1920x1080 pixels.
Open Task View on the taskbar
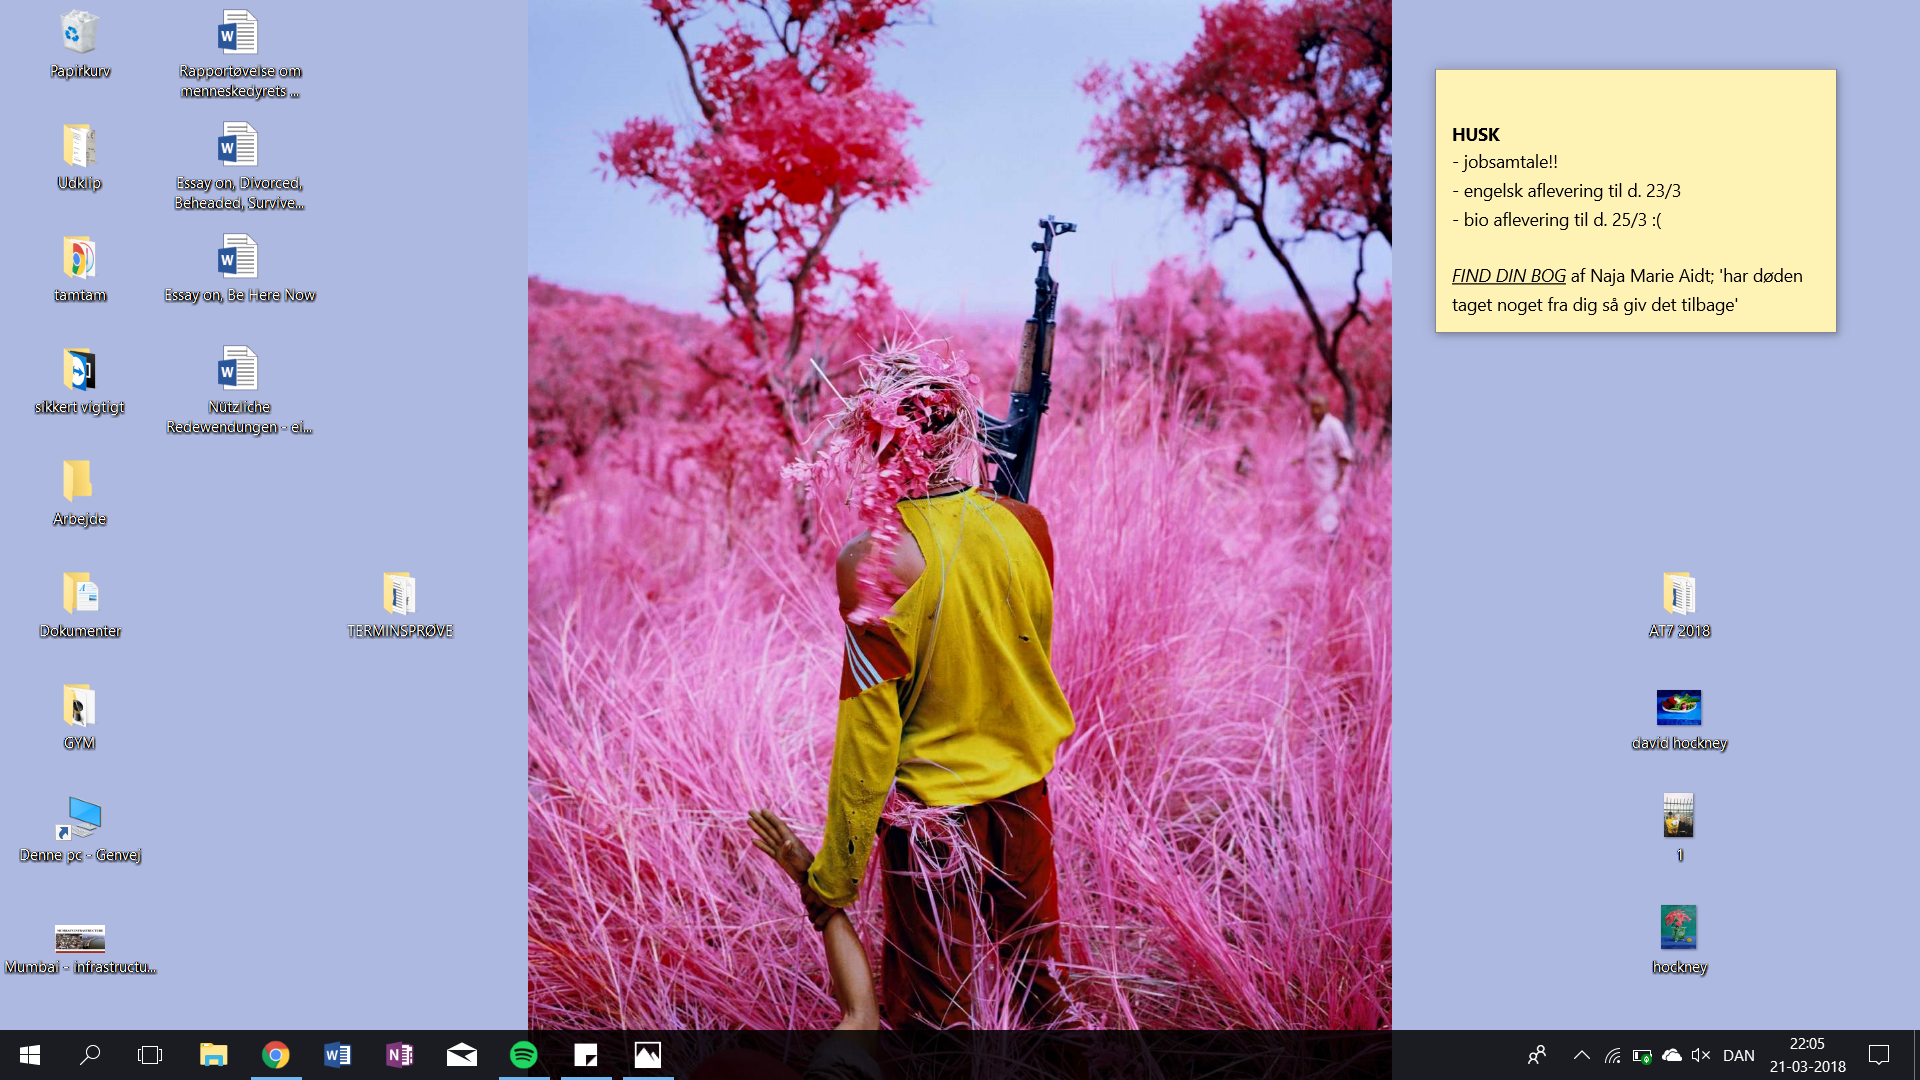[150, 1055]
